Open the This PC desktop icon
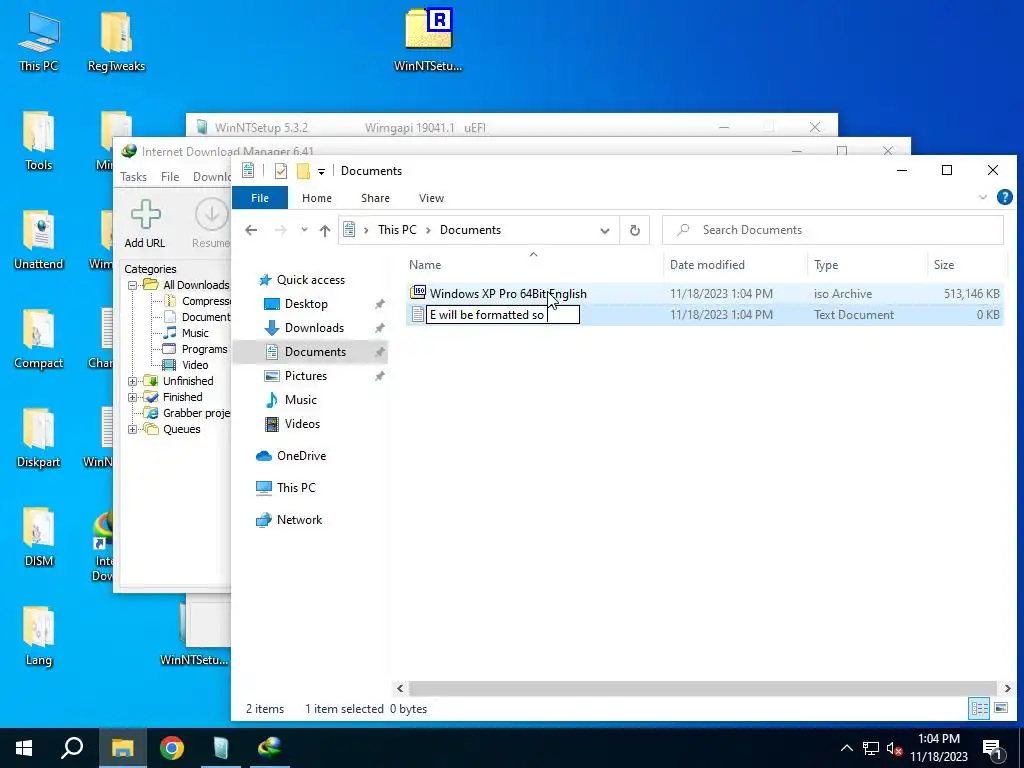This screenshot has width=1024, height=768. (39, 40)
